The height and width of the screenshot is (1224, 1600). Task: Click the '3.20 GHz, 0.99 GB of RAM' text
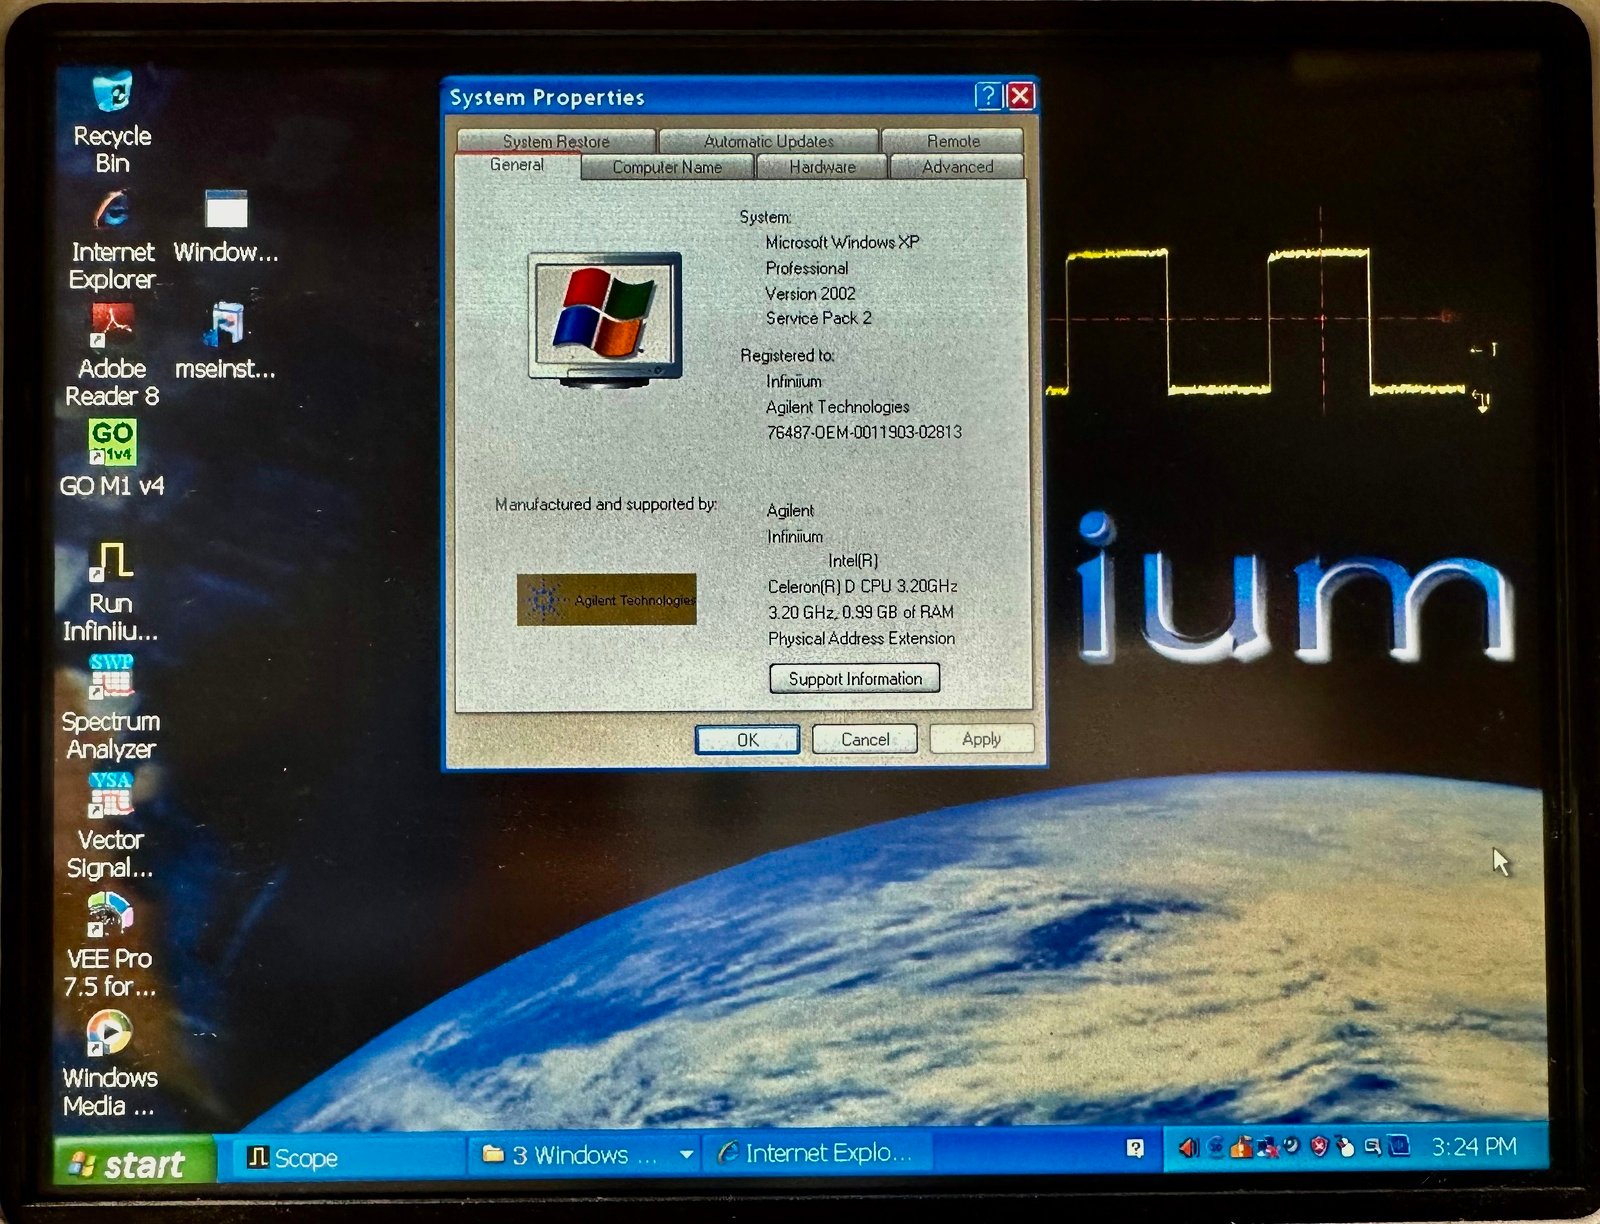click(x=860, y=612)
